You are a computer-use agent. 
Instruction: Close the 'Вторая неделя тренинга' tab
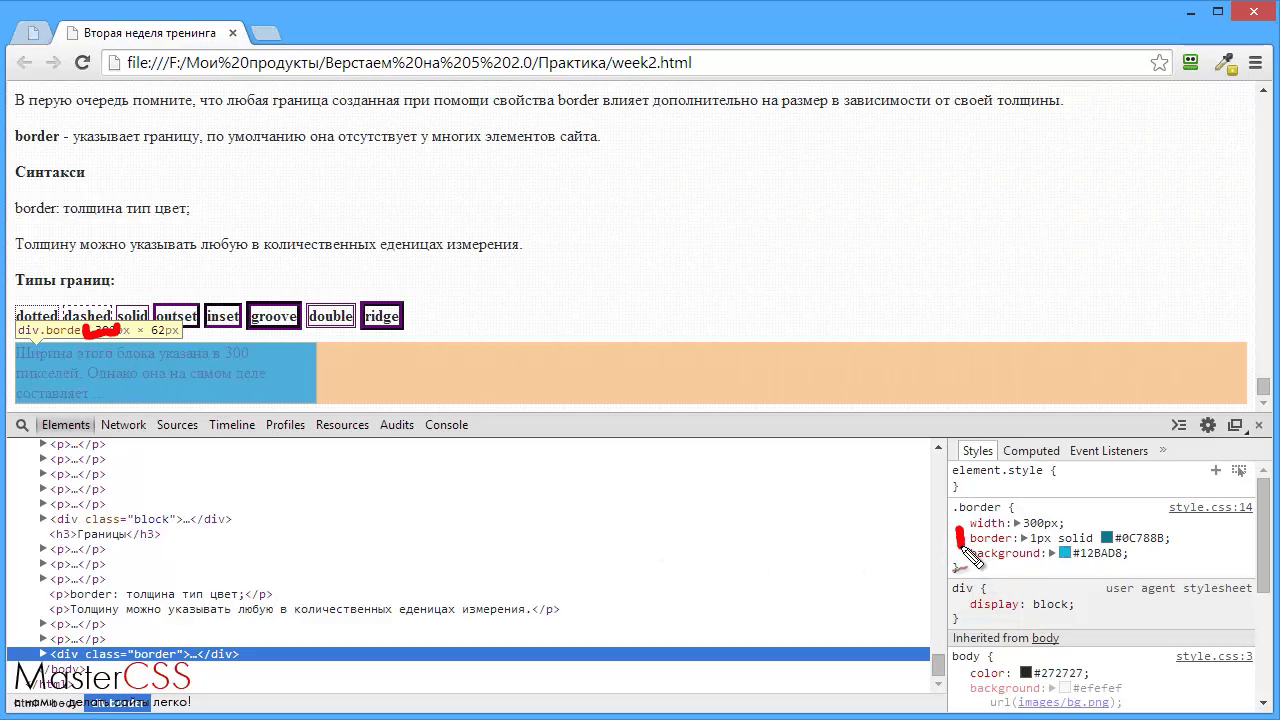231,33
